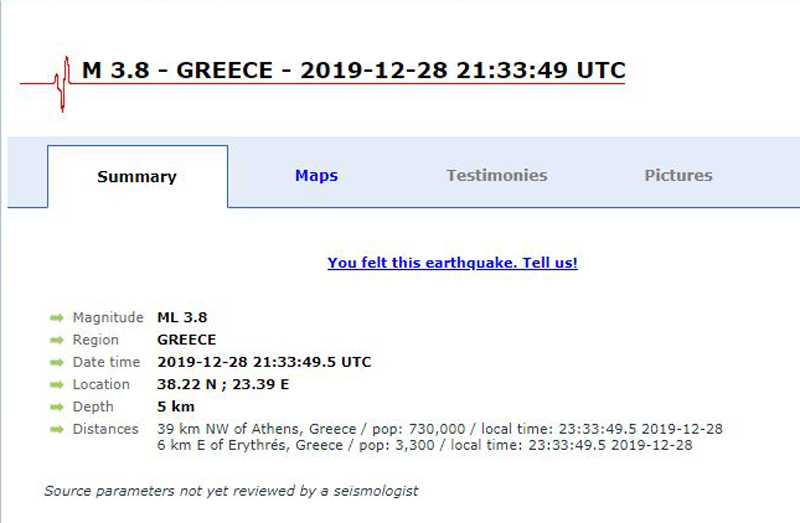
Task: Click the ML 3.8 magnitude value
Action: [182, 318]
